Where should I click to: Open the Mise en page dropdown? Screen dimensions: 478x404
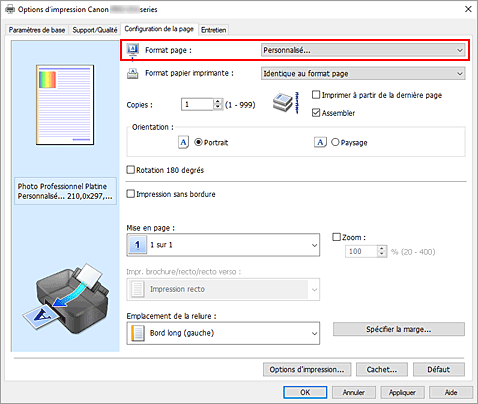tap(223, 245)
